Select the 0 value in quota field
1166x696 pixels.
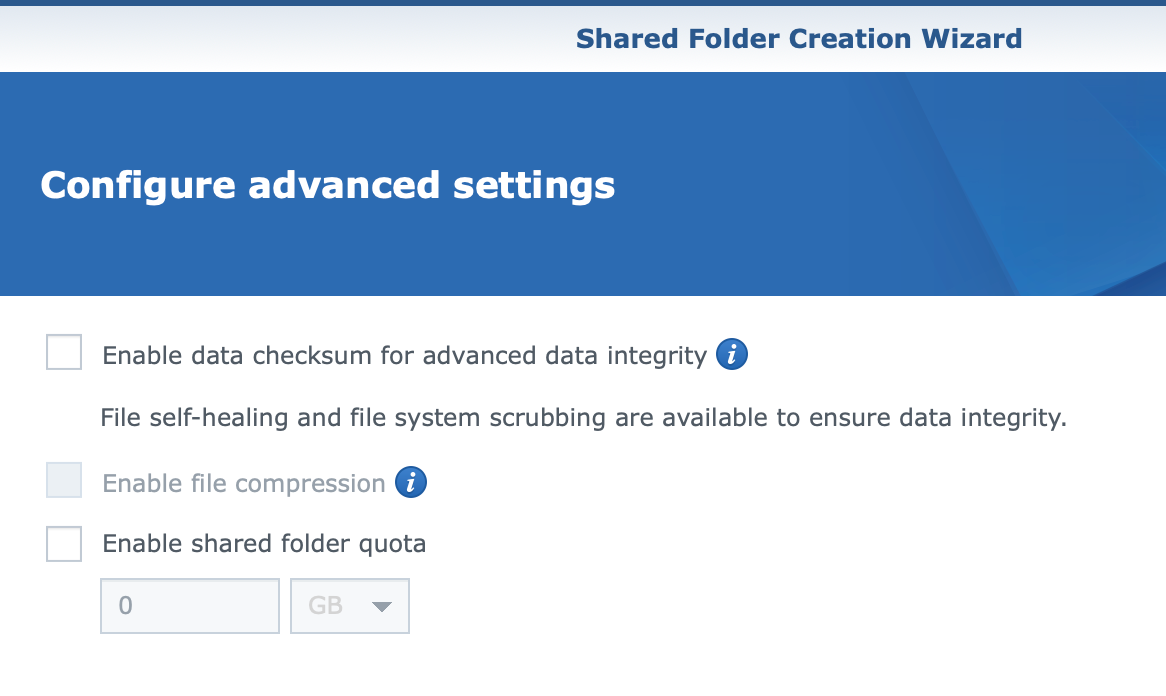tap(126, 605)
